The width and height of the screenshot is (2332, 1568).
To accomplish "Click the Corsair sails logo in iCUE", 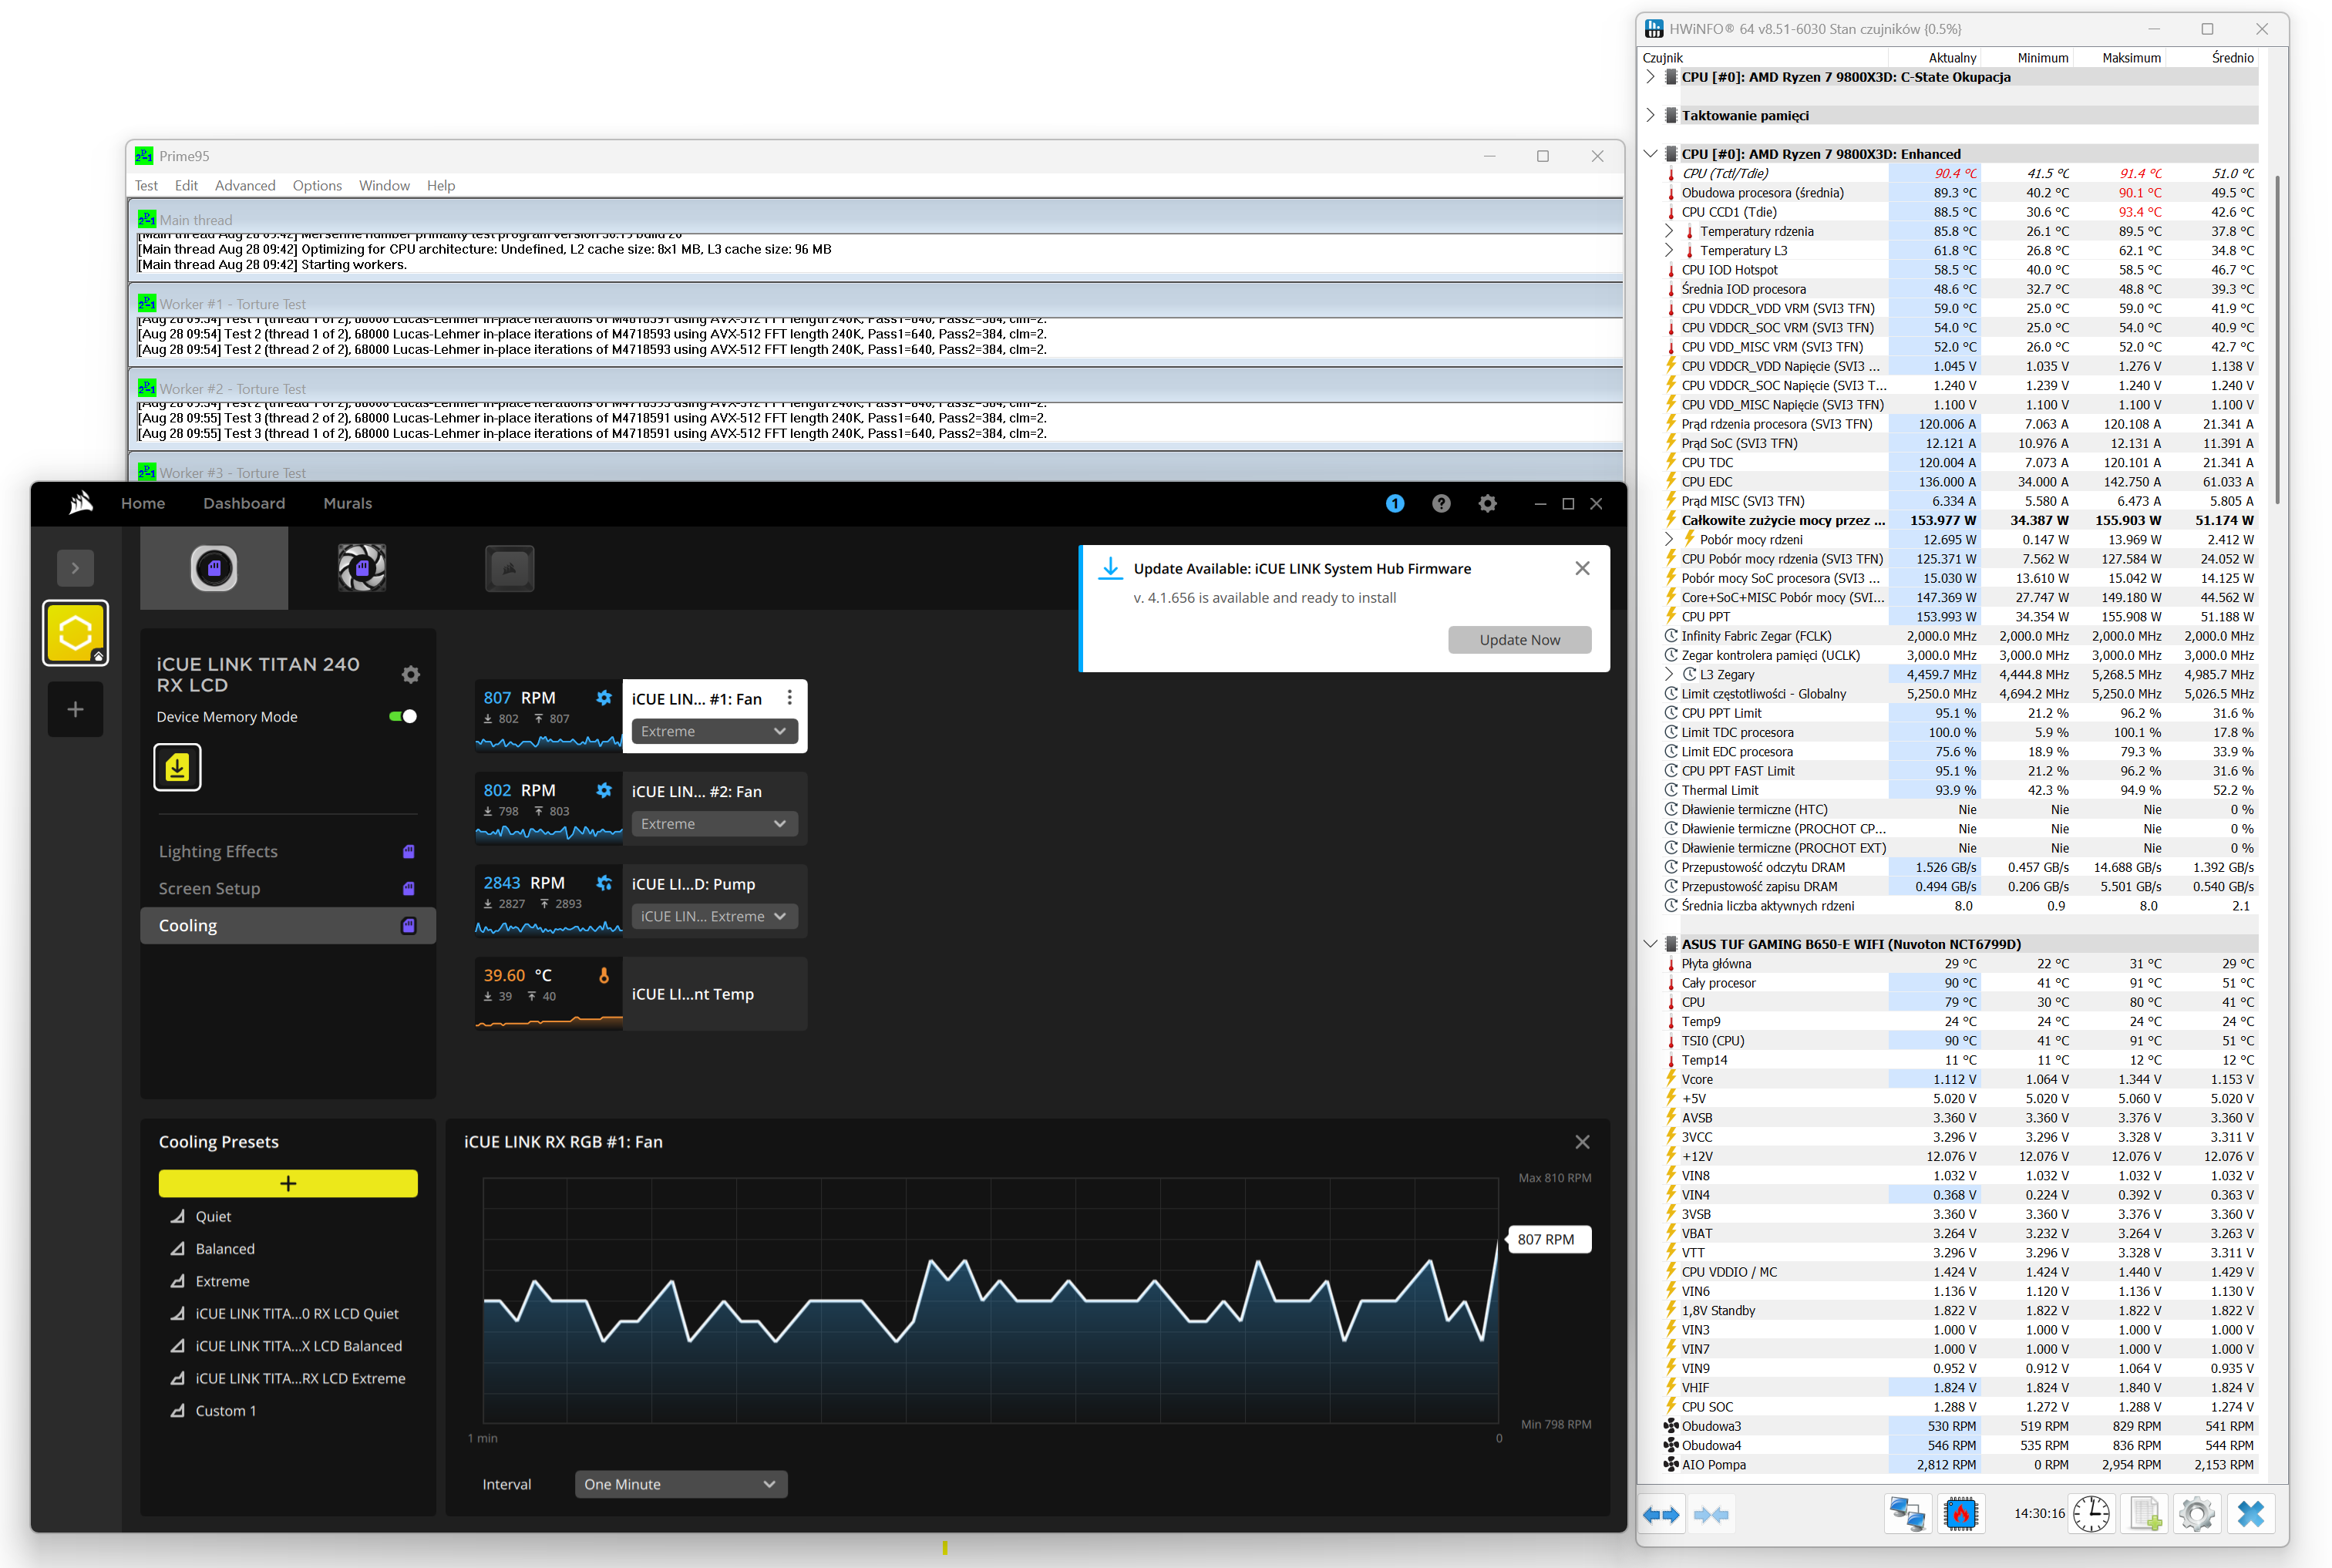I will click(x=81, y=503).
